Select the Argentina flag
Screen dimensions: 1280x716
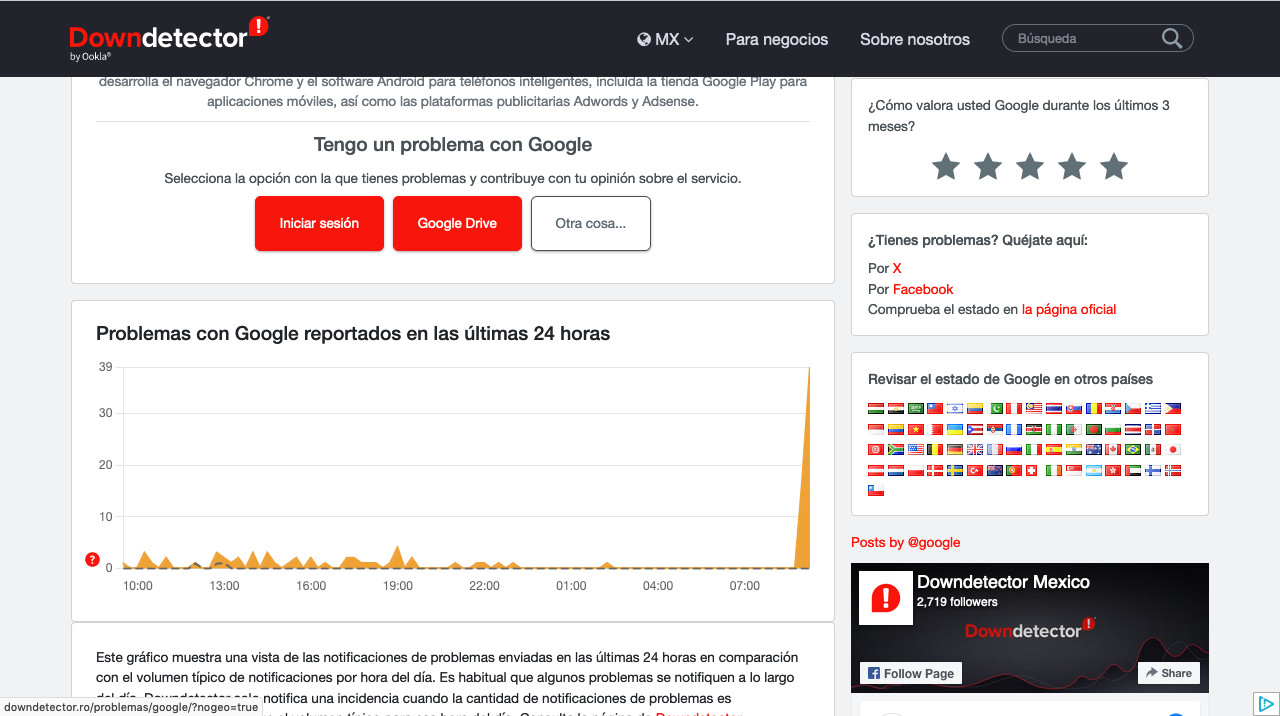tap(1094, 470)
